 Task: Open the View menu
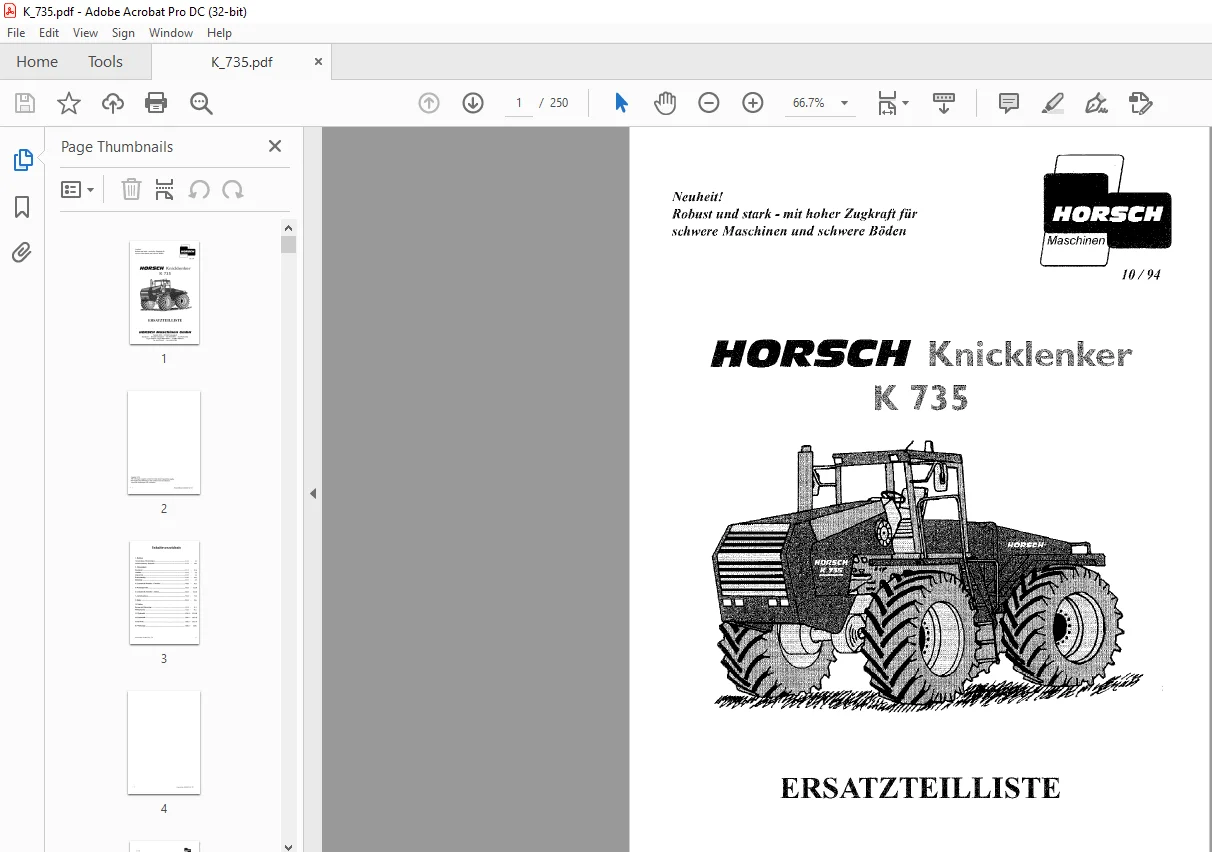coord(85,33)
